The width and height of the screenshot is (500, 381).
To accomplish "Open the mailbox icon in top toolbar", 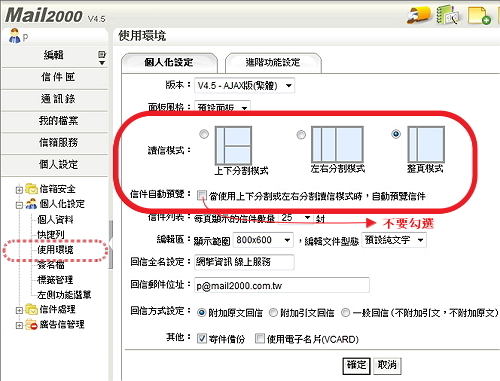I will pyautogui.click(x=418, y=15).
